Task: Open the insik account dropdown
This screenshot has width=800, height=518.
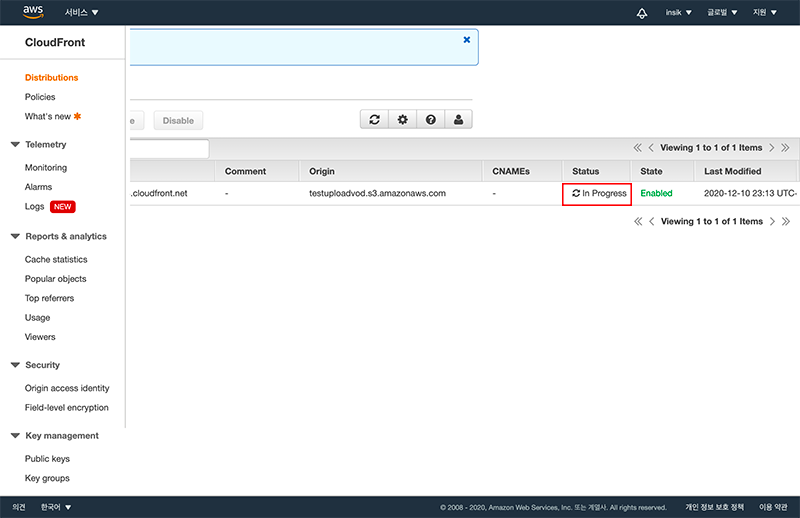Action: click(x=679, y=12)
